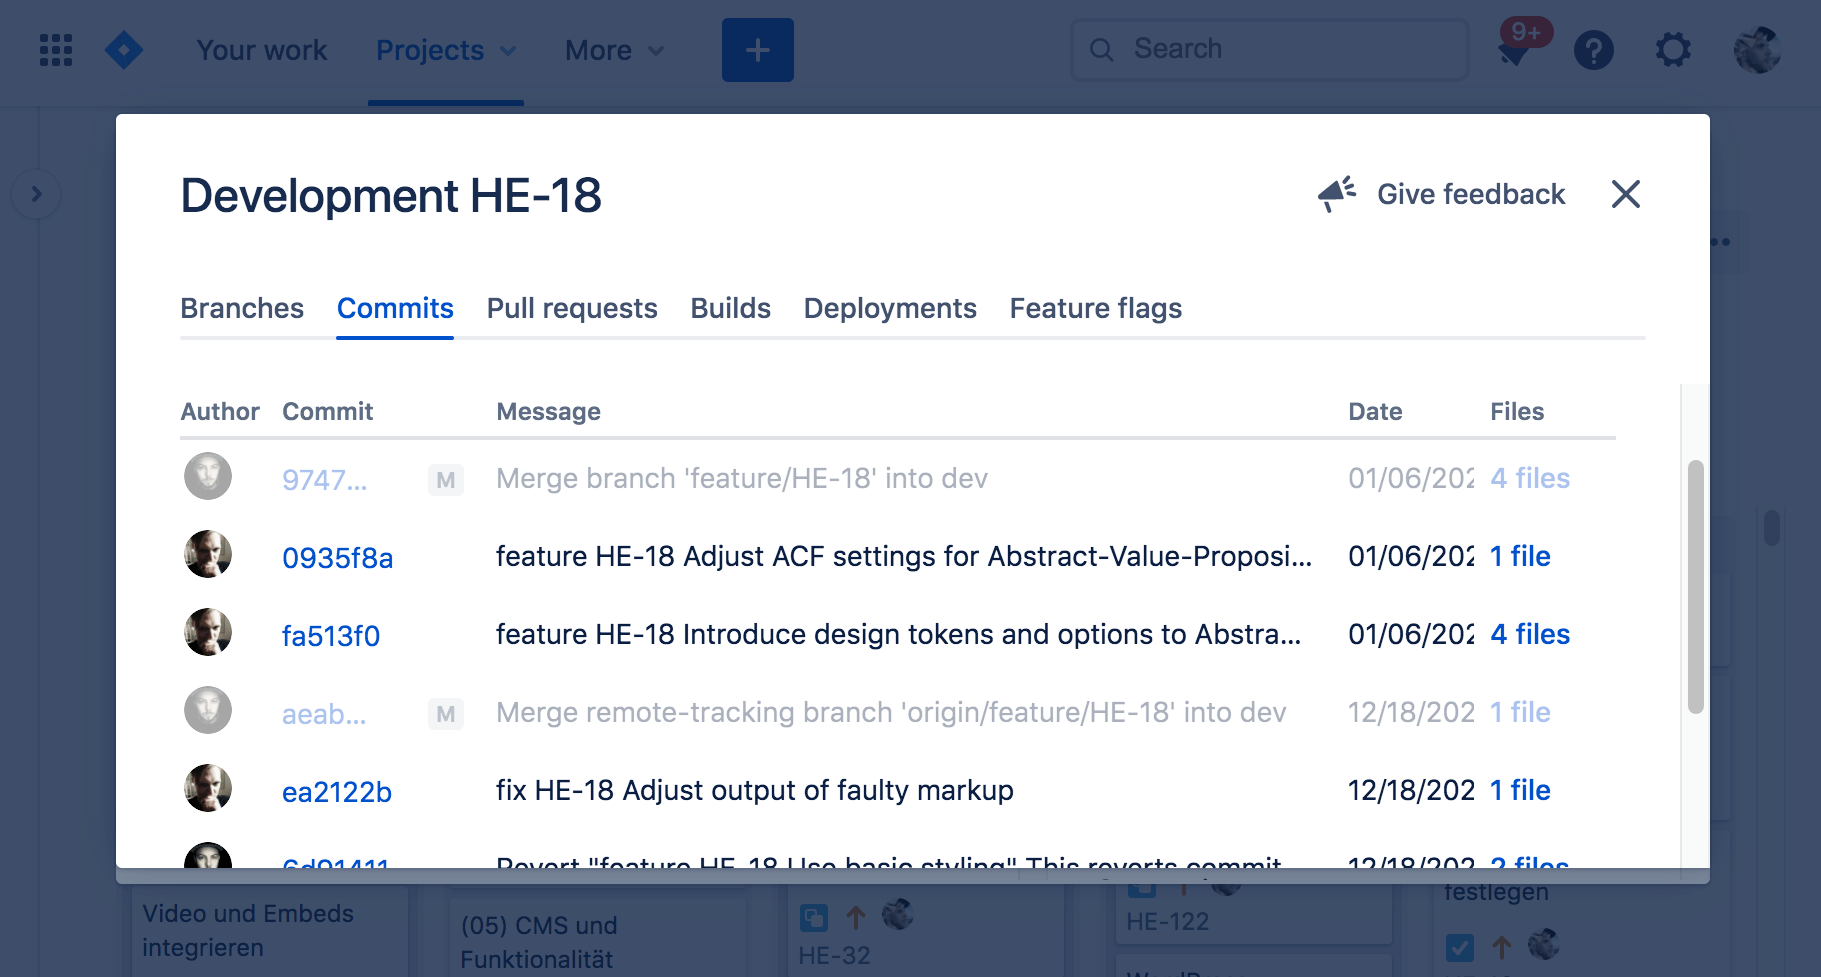
Task: Open the Deployments tab
Action: click(x=890, y=308)
